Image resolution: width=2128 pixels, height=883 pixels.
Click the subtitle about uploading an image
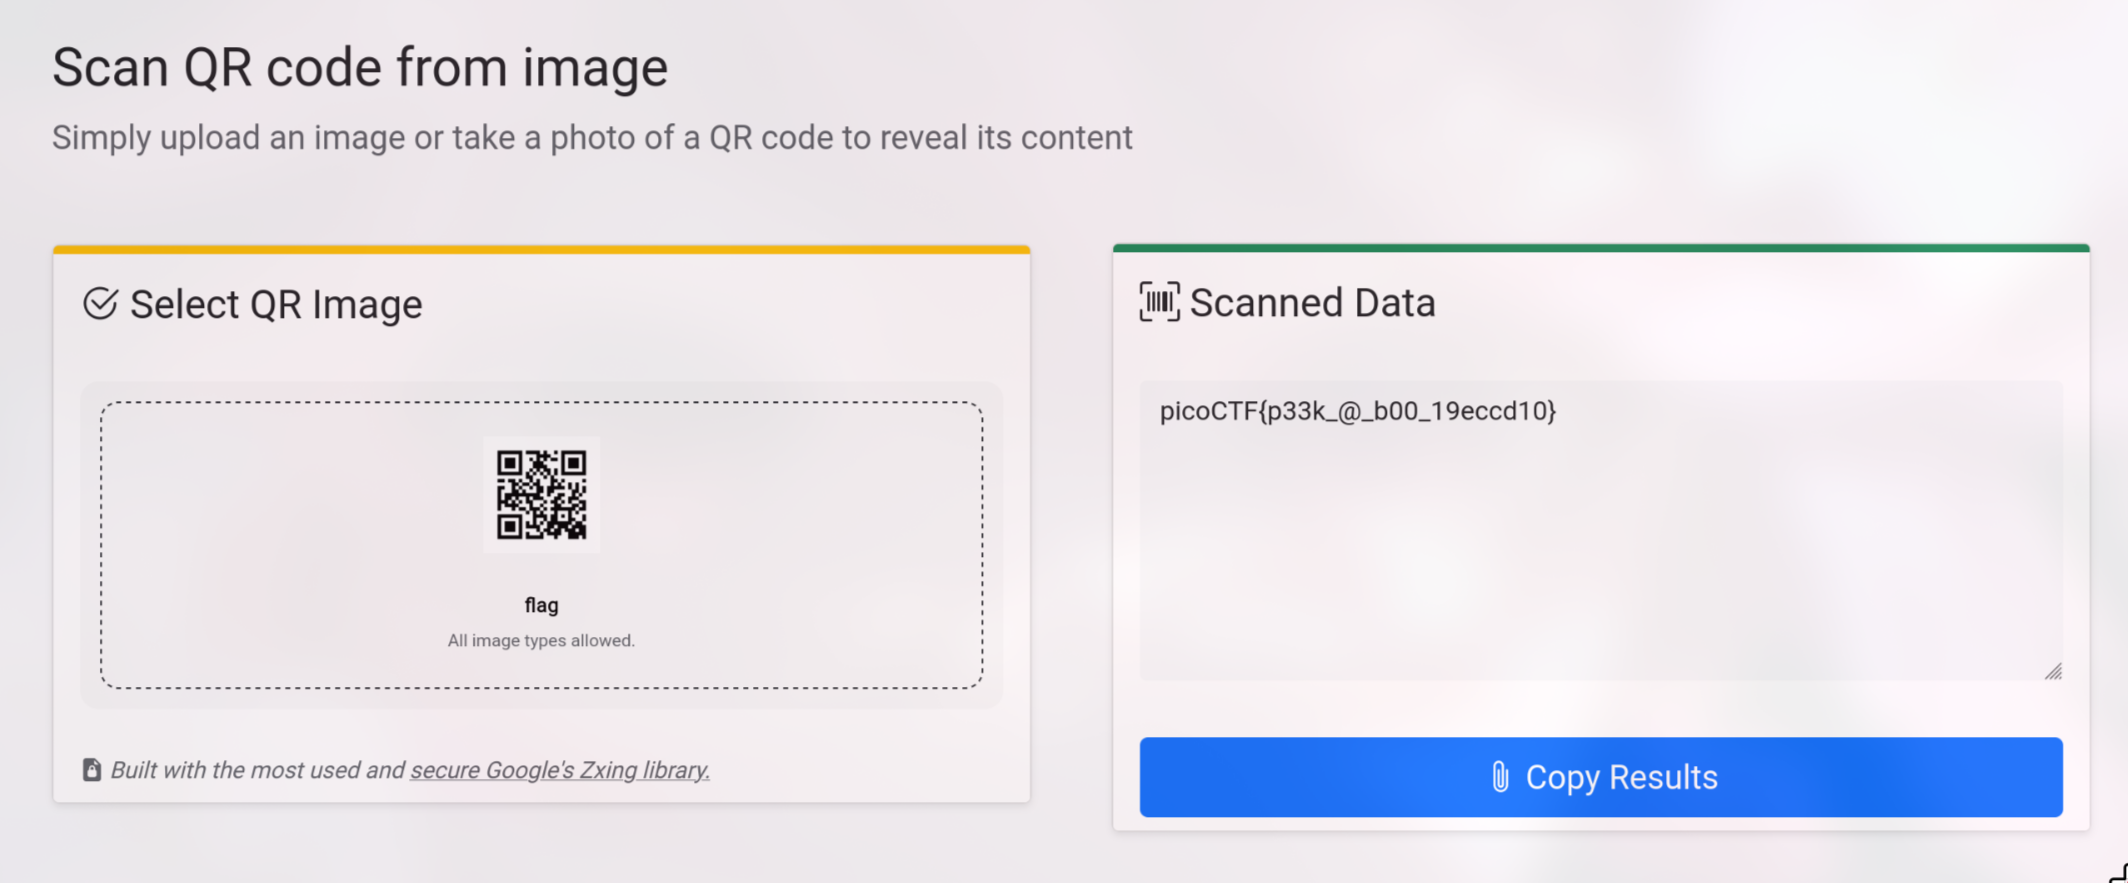pyautogui.click(x=592, y=138)
